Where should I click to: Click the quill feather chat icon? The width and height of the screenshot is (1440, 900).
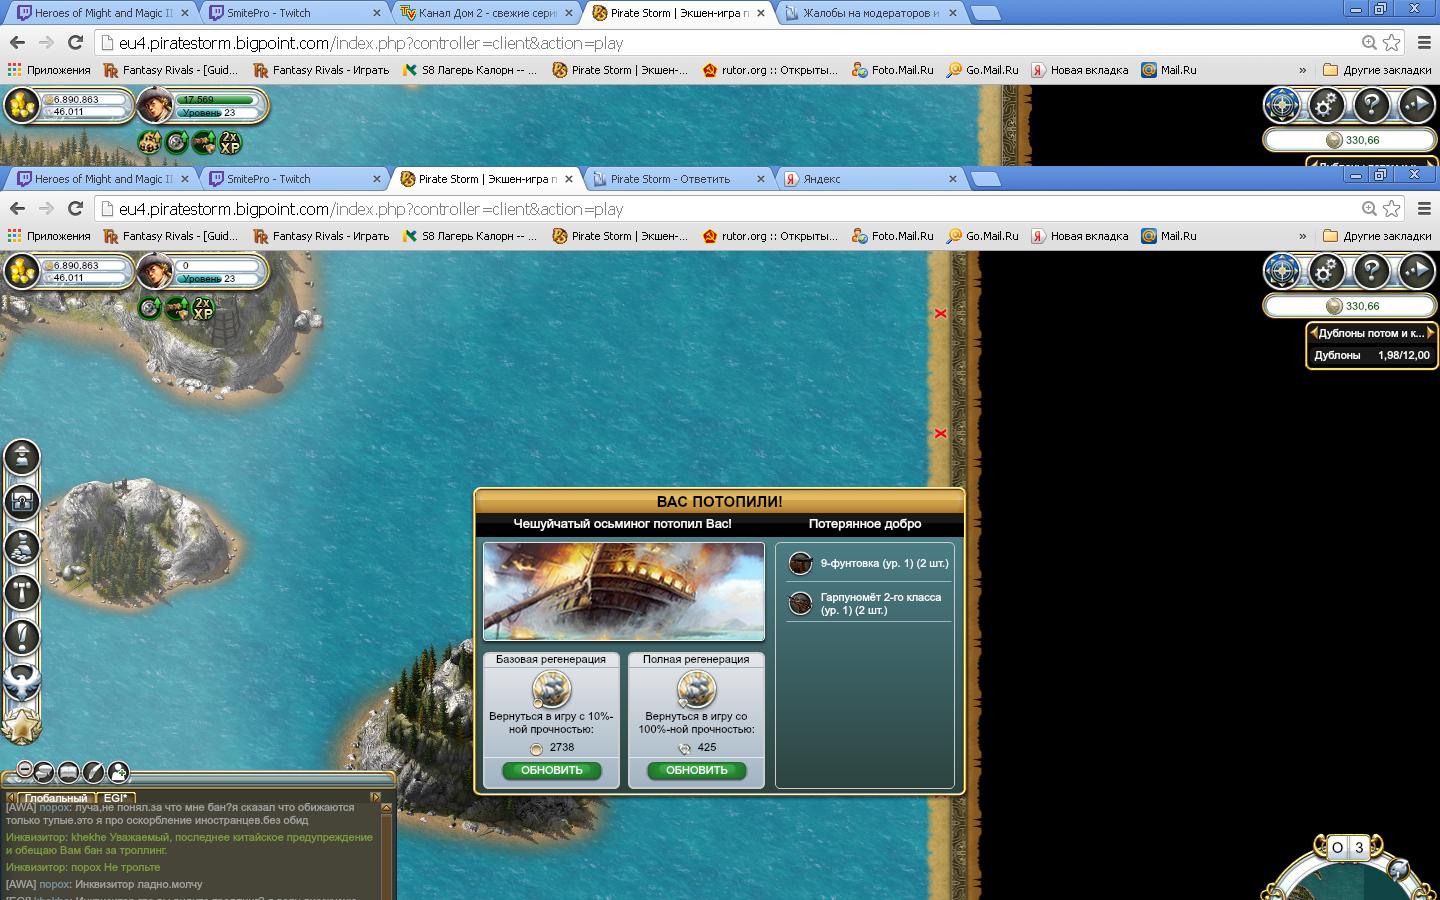point(93,771)
